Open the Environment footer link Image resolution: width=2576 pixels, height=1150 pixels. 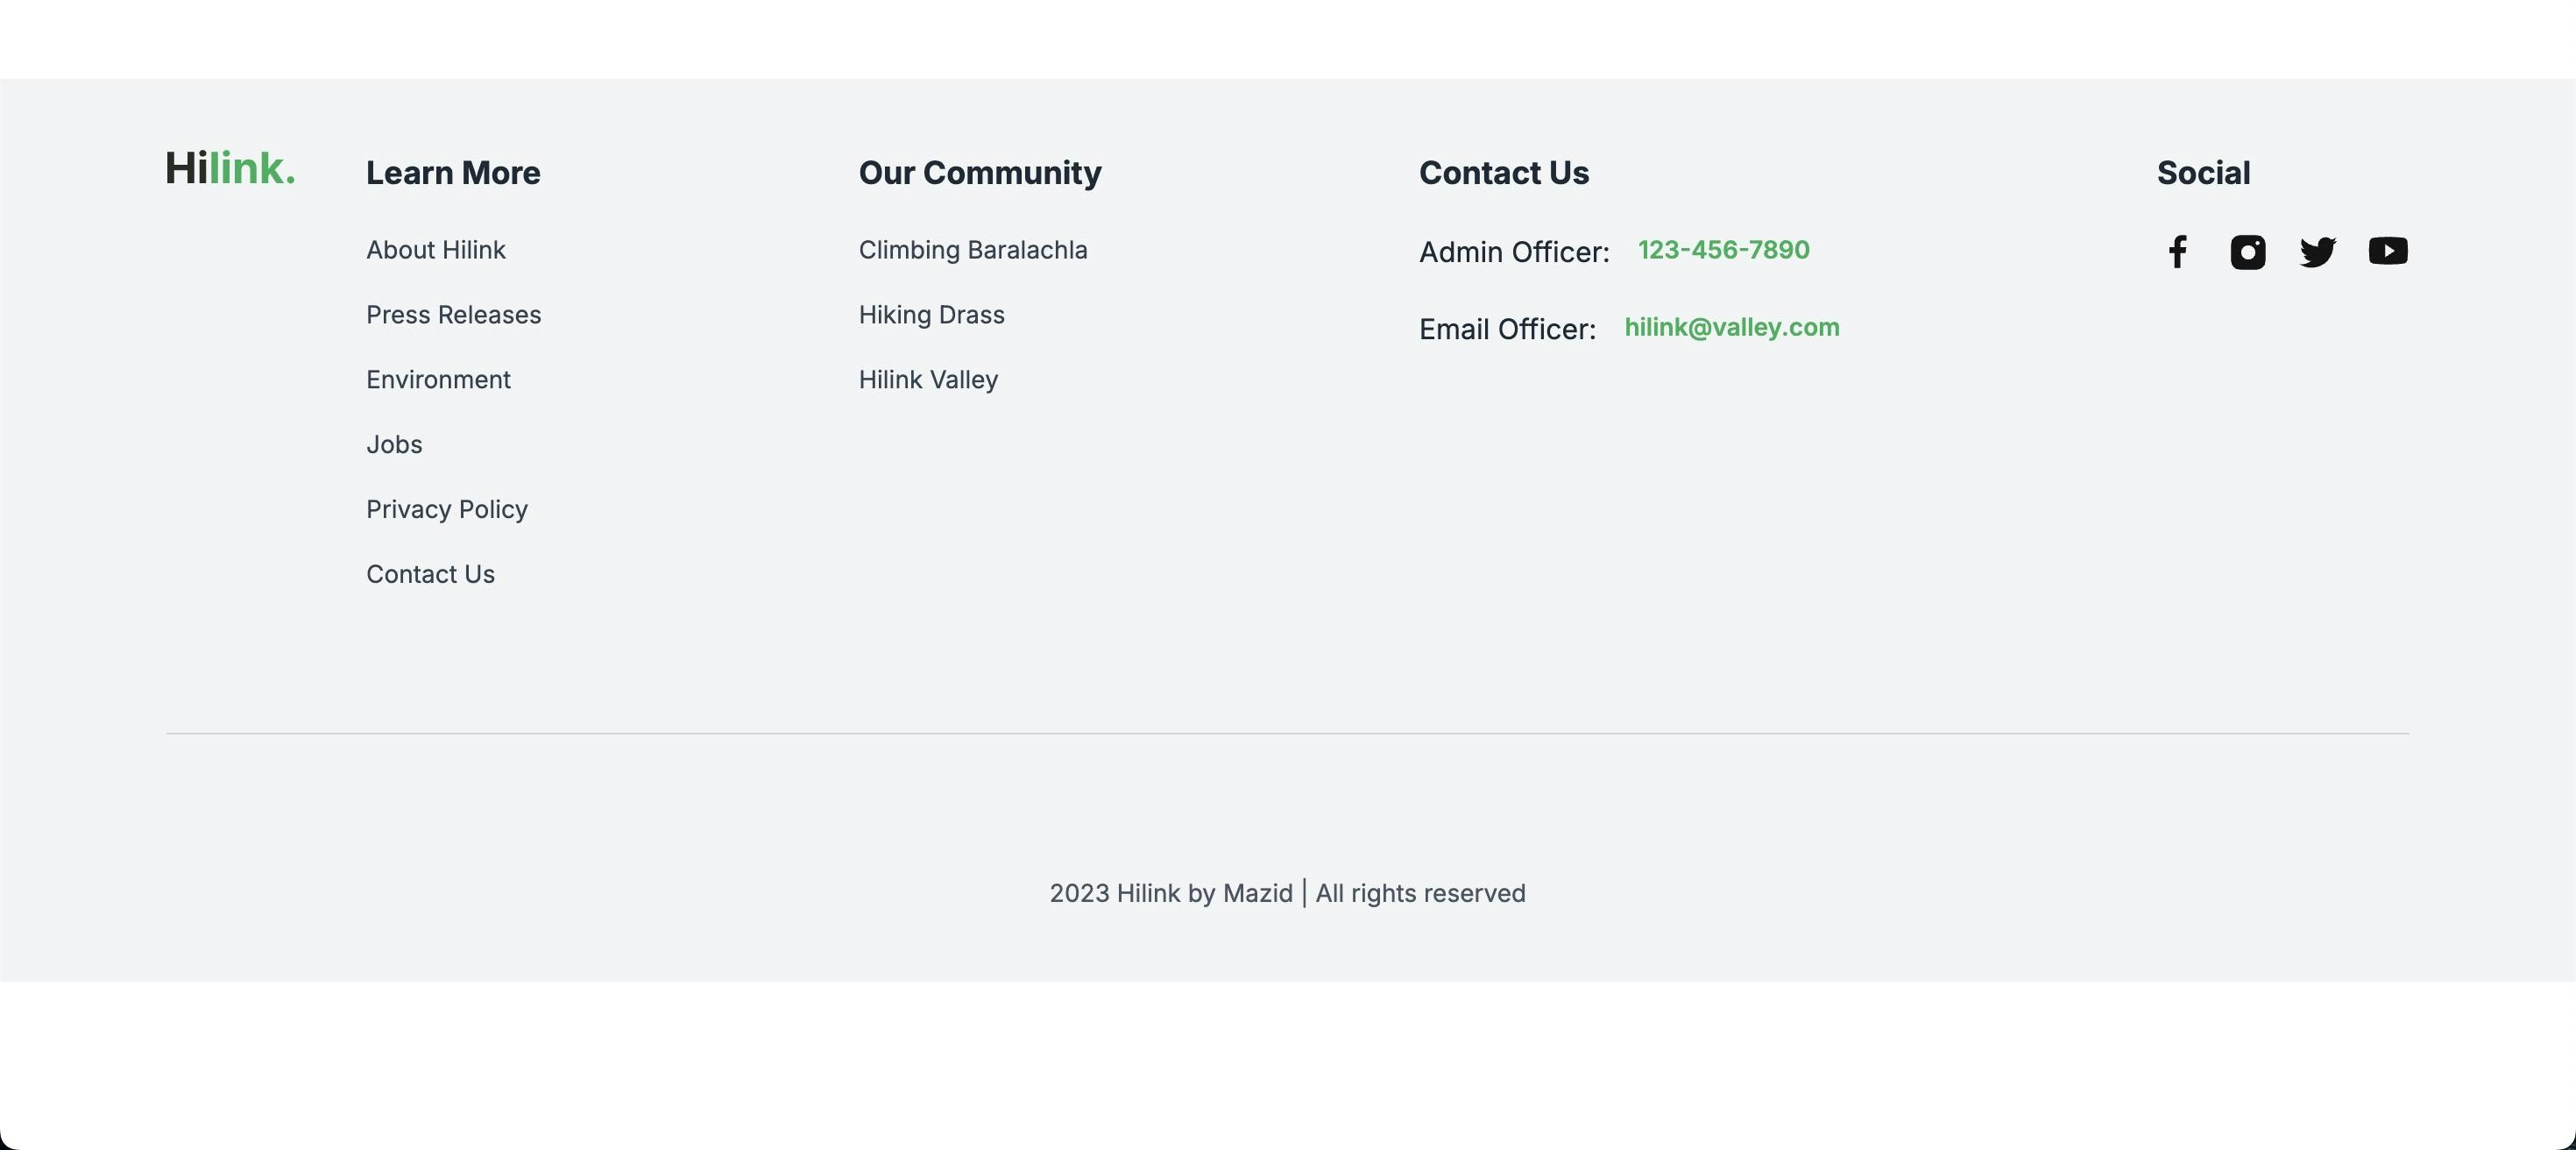click(x=438, y=380)
